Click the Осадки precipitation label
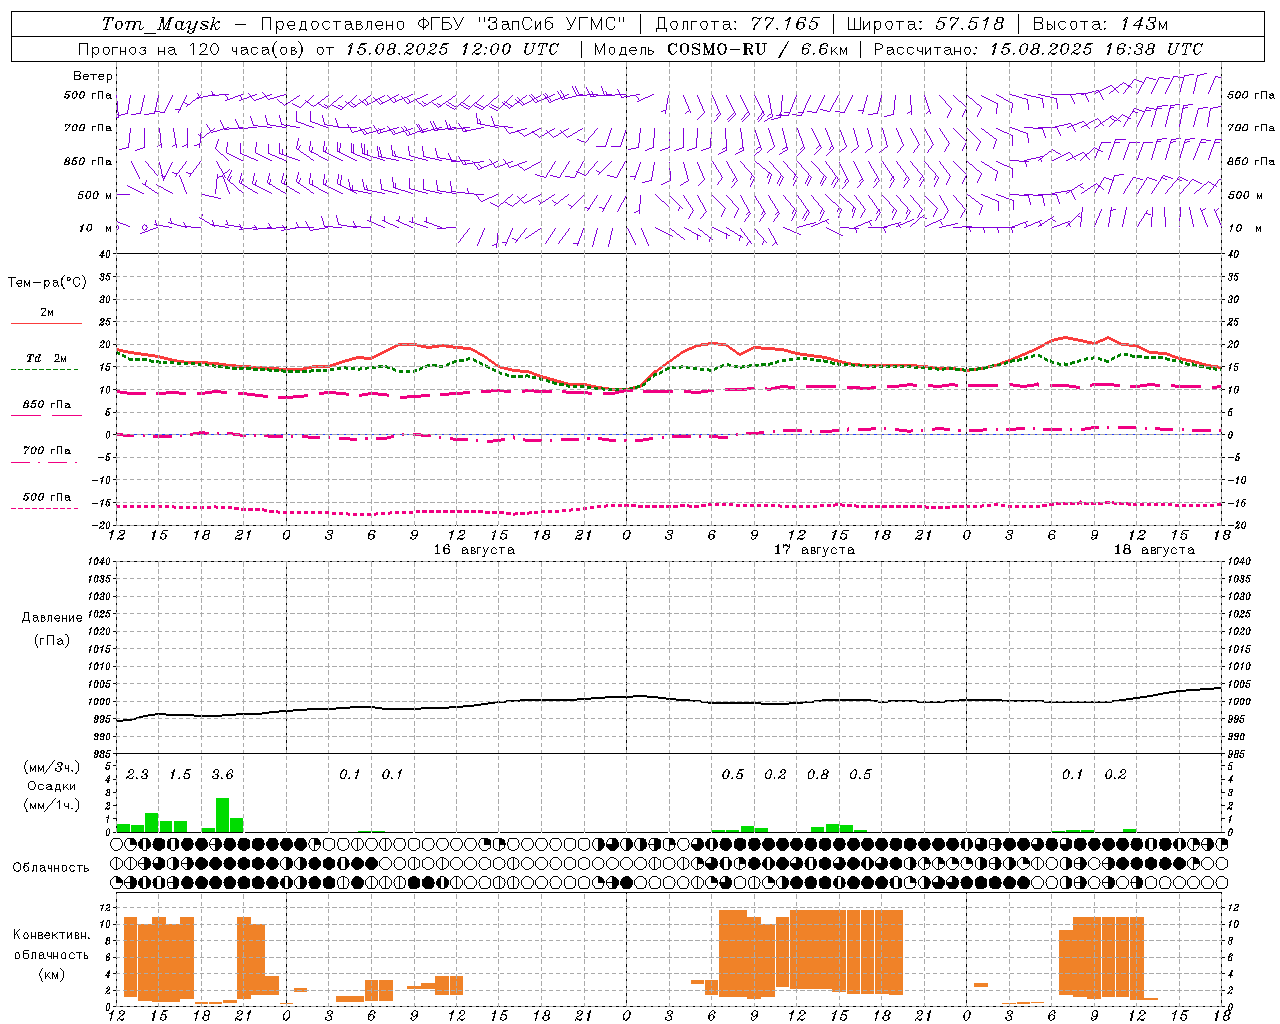This screenshot has height=1024, width=1280. coord(52,786)
